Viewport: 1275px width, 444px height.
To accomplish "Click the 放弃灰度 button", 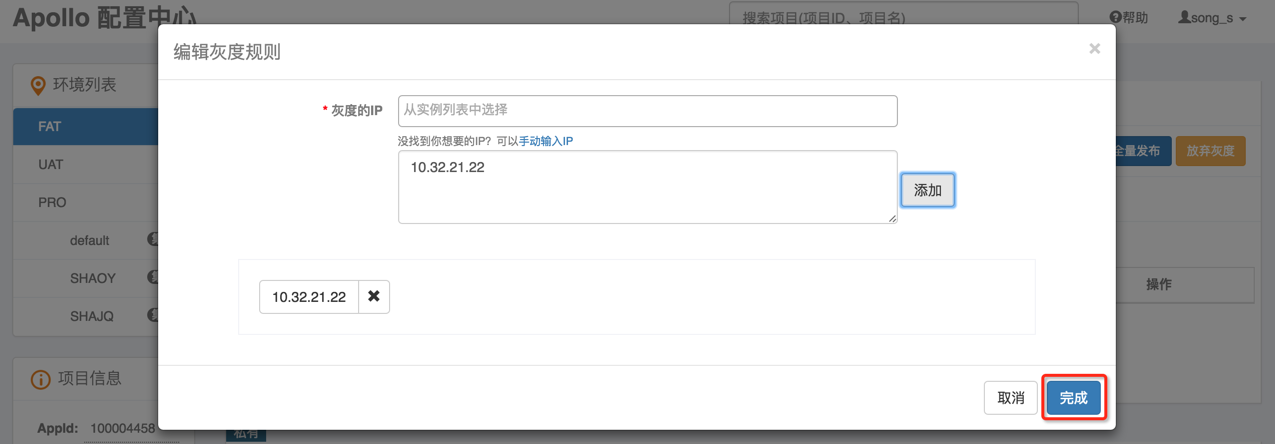I will click(1210, 151).
